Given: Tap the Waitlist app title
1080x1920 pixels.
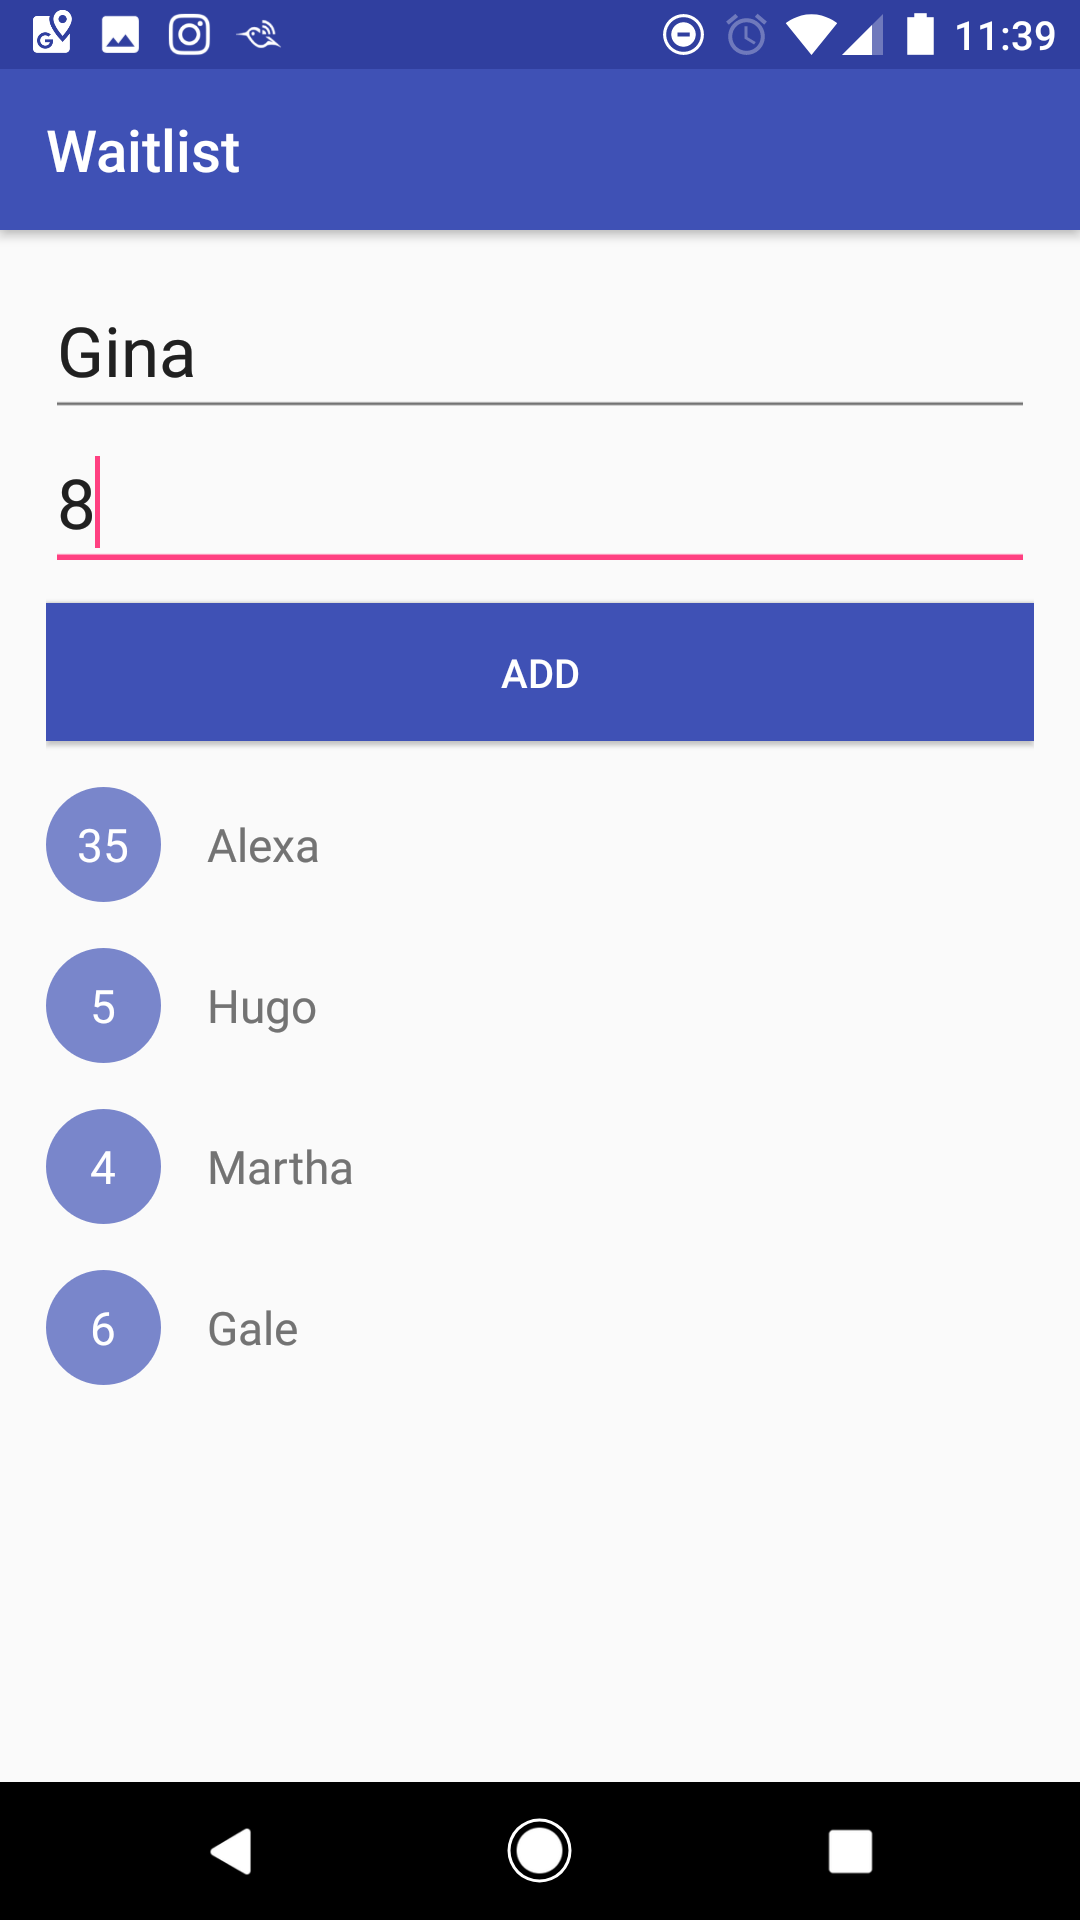Looking at the screenshot, I should click(144, 152).
